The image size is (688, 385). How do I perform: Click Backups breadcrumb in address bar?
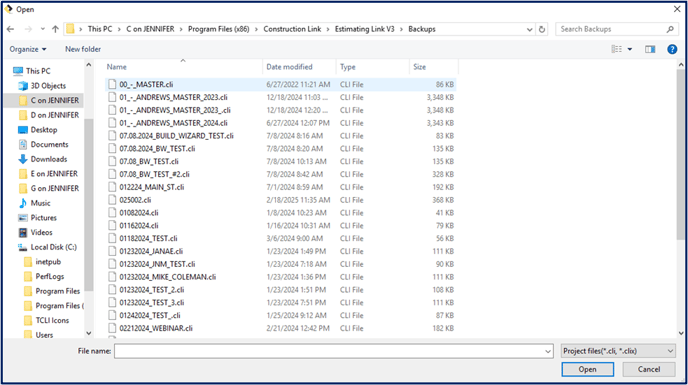click(x=422, y=29)
